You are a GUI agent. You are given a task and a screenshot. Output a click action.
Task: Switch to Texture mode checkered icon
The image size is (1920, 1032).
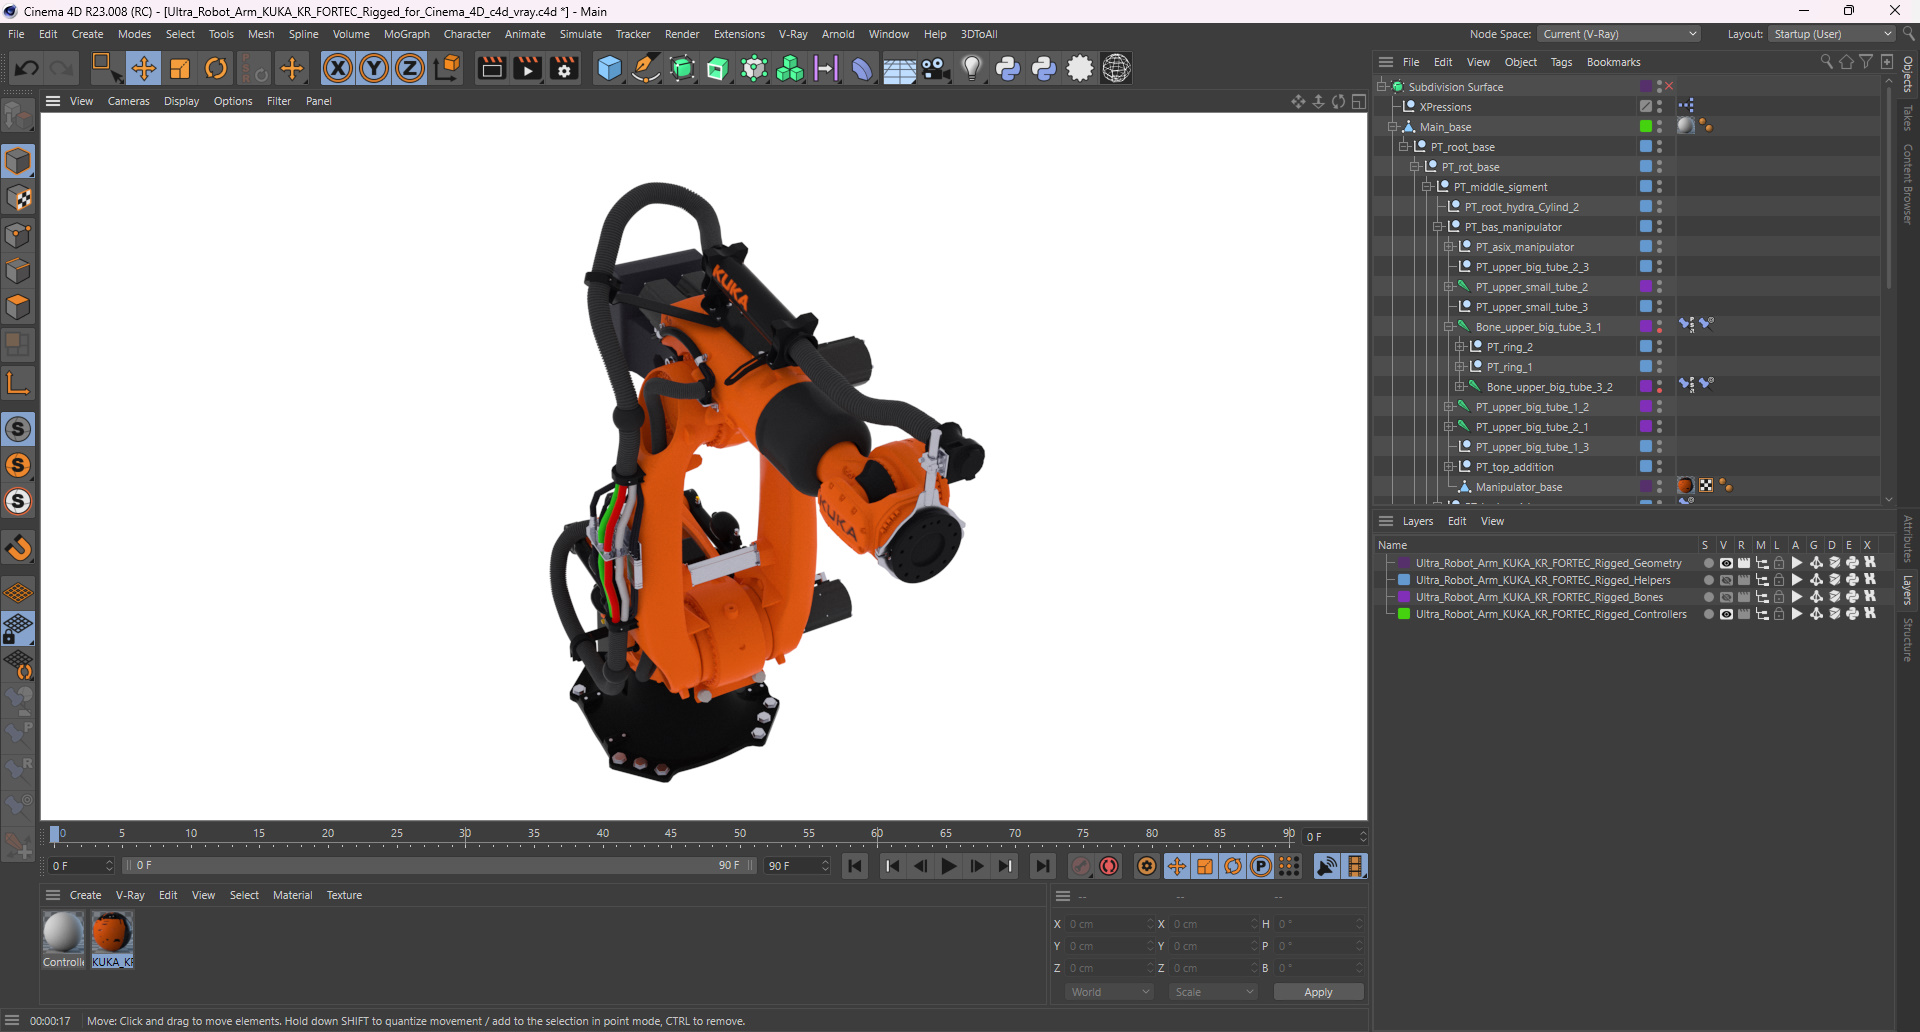point(18,199)
